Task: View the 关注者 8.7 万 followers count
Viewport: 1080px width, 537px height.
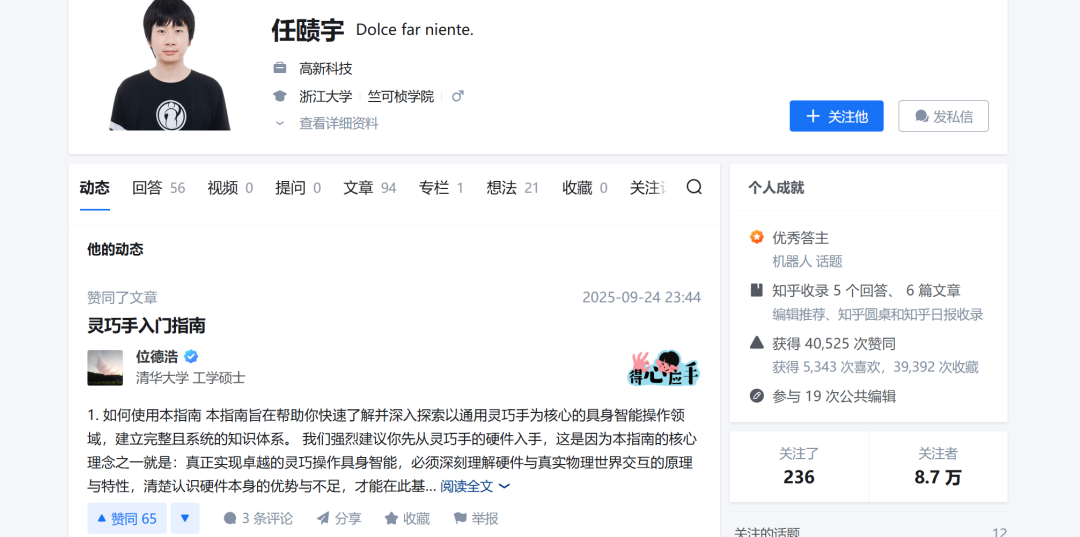Action: pos(938,466)
